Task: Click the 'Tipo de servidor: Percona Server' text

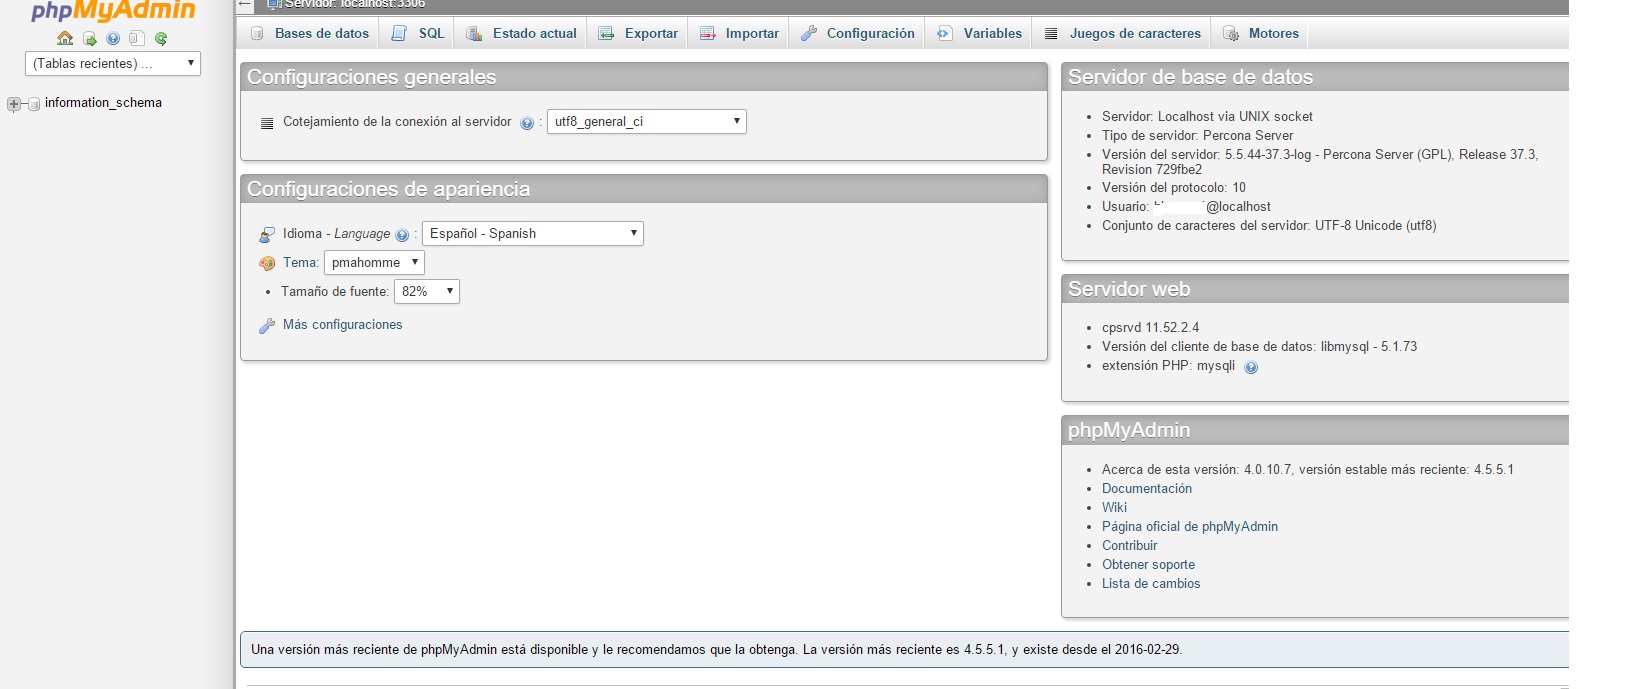Action: tap(1197, 135)
